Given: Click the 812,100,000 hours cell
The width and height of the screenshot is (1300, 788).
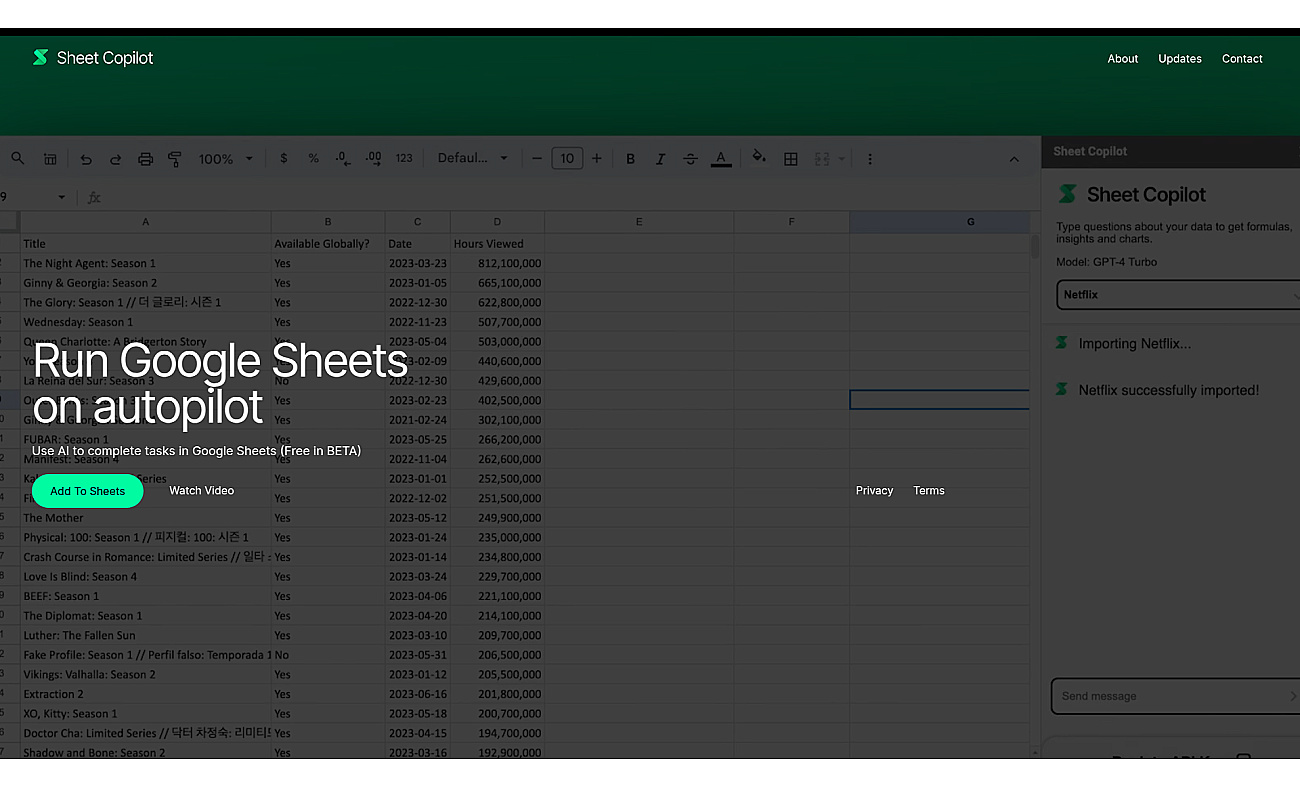Looking at the screenshot, I should 497,264.
